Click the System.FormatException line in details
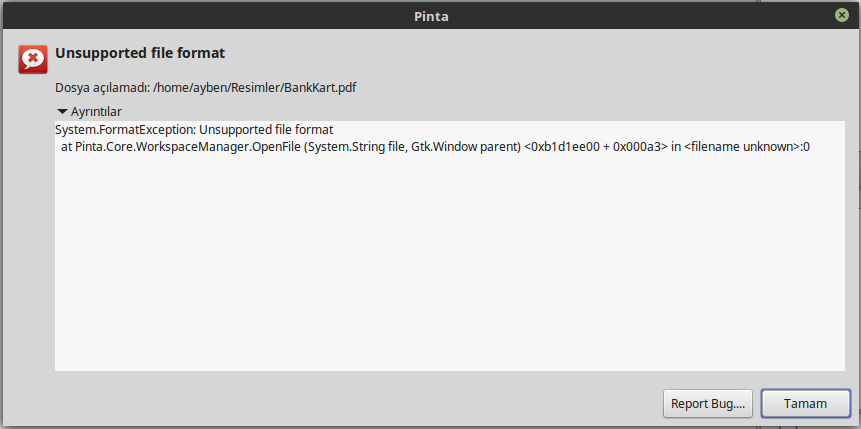The width and height of the screenshot is (861, 429). click(x=194, y=130)
